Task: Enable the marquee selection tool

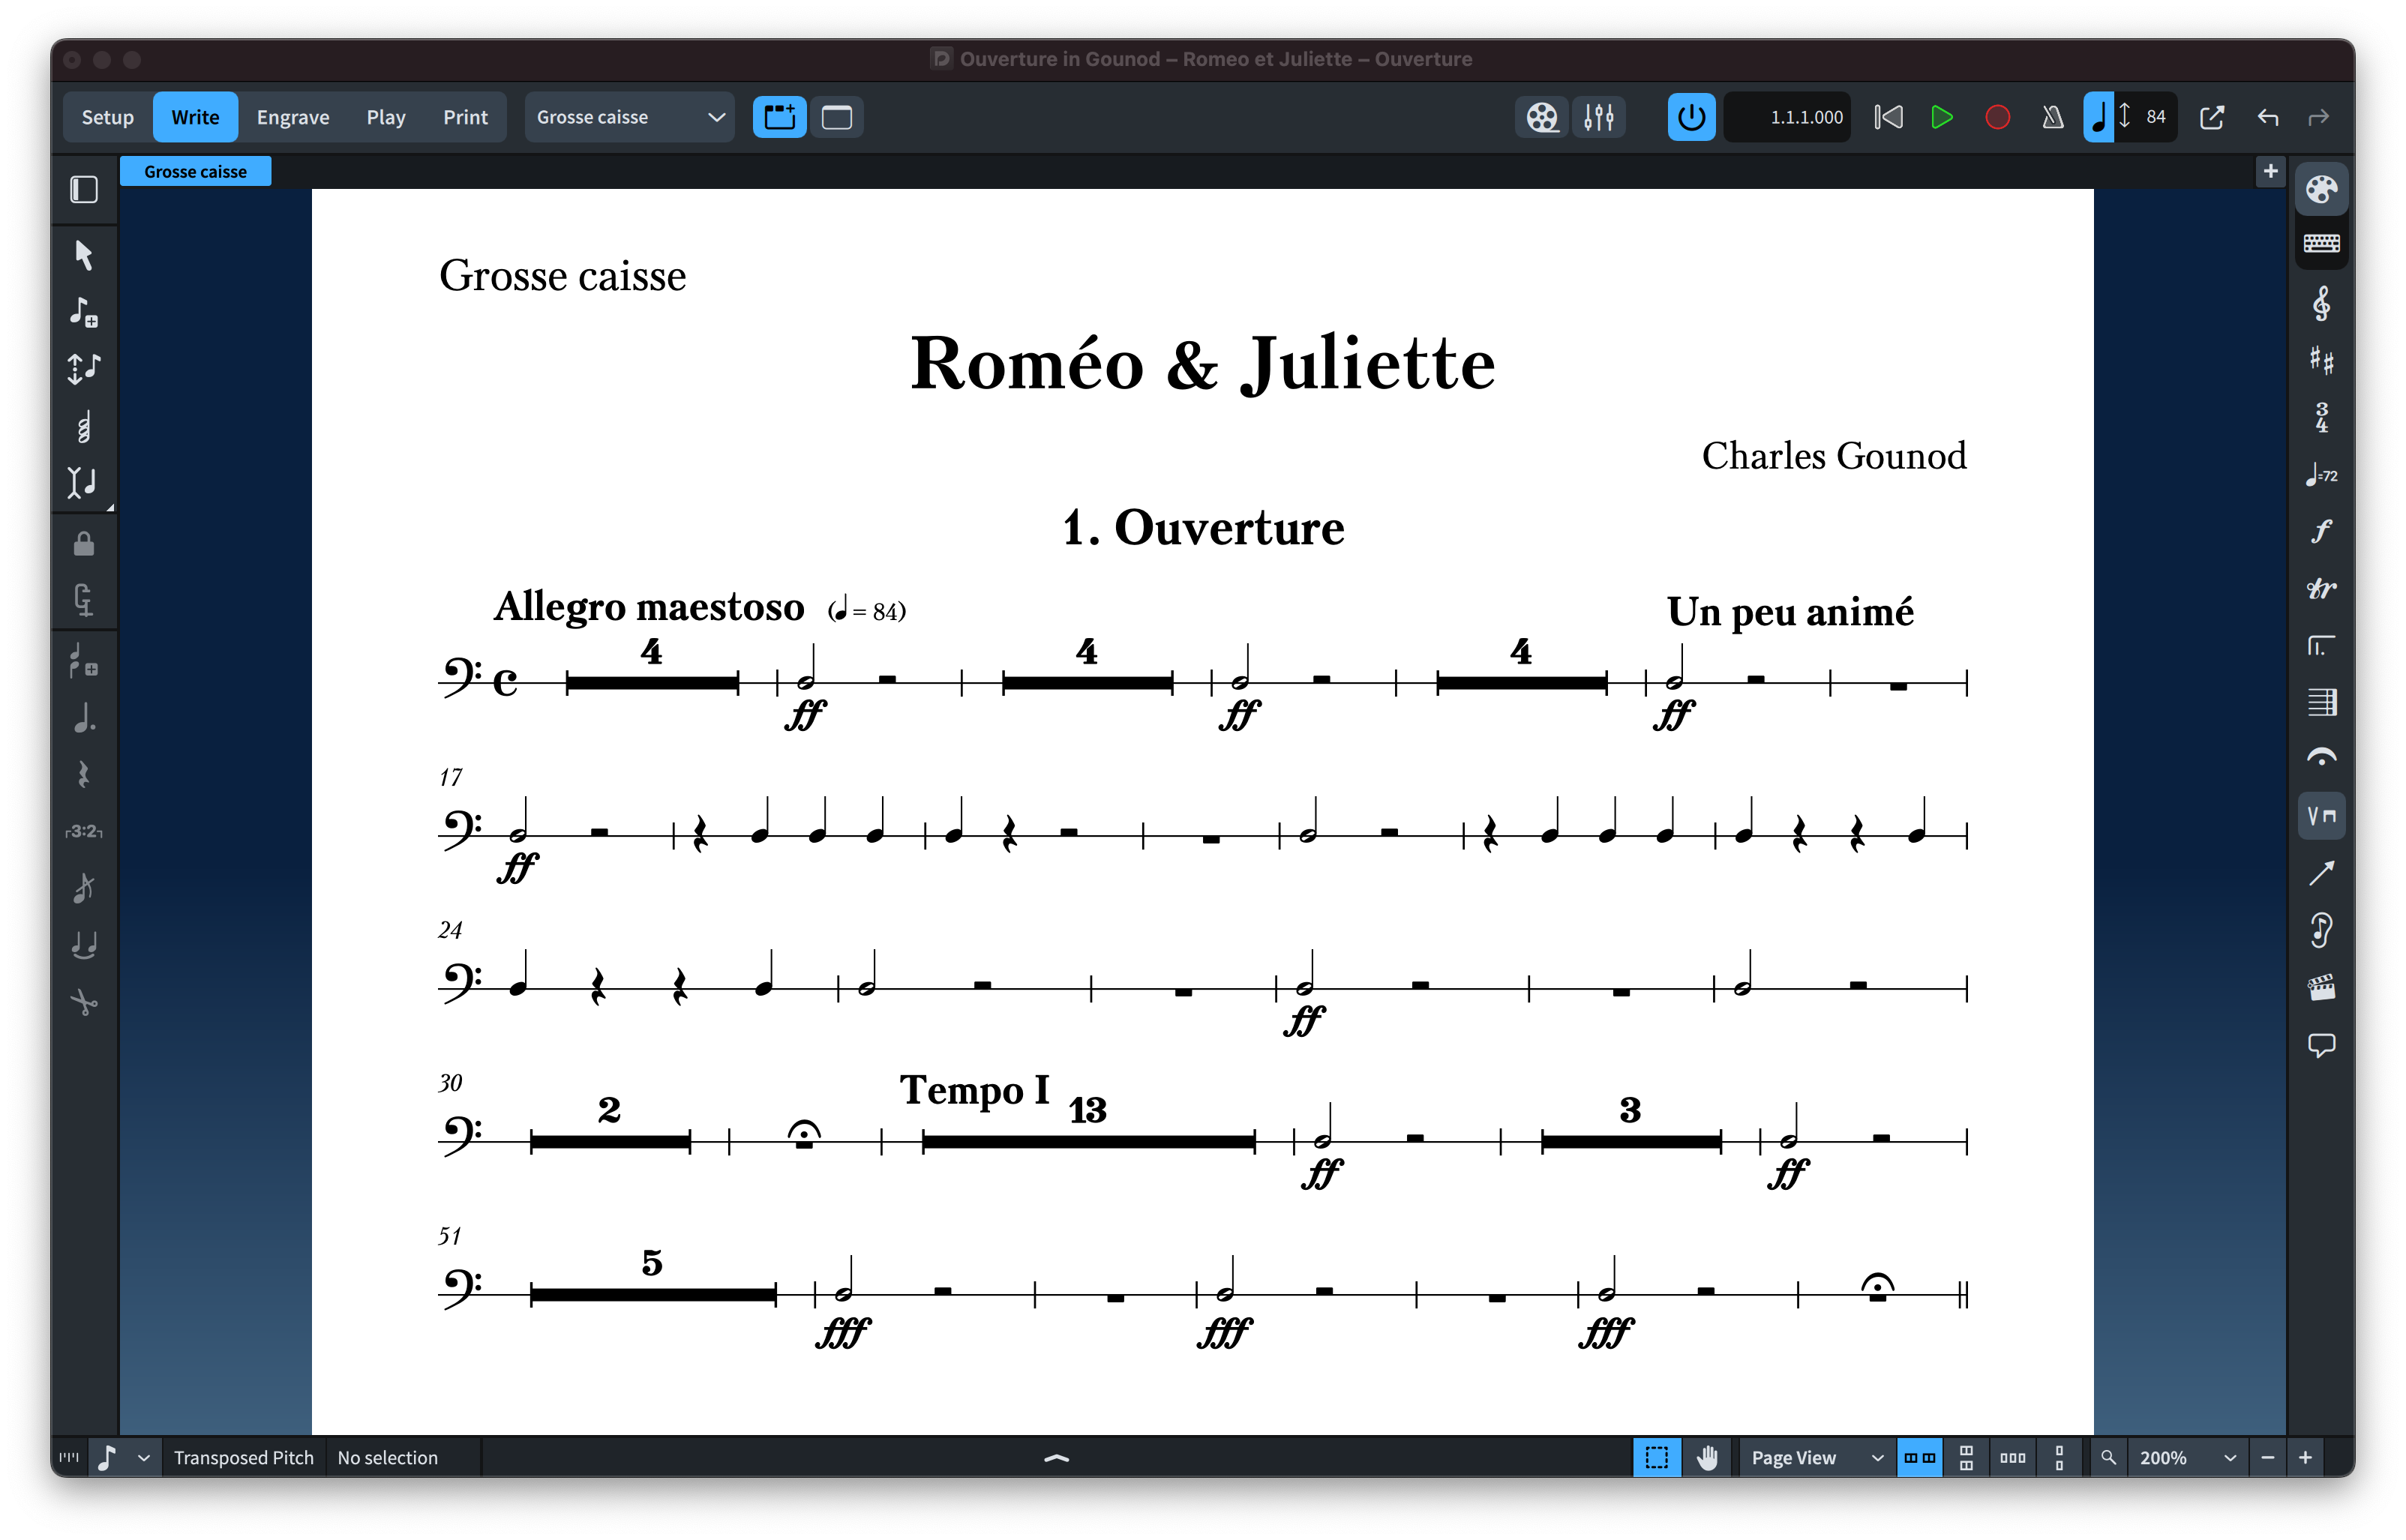Action: [x=1656, y=1458]
